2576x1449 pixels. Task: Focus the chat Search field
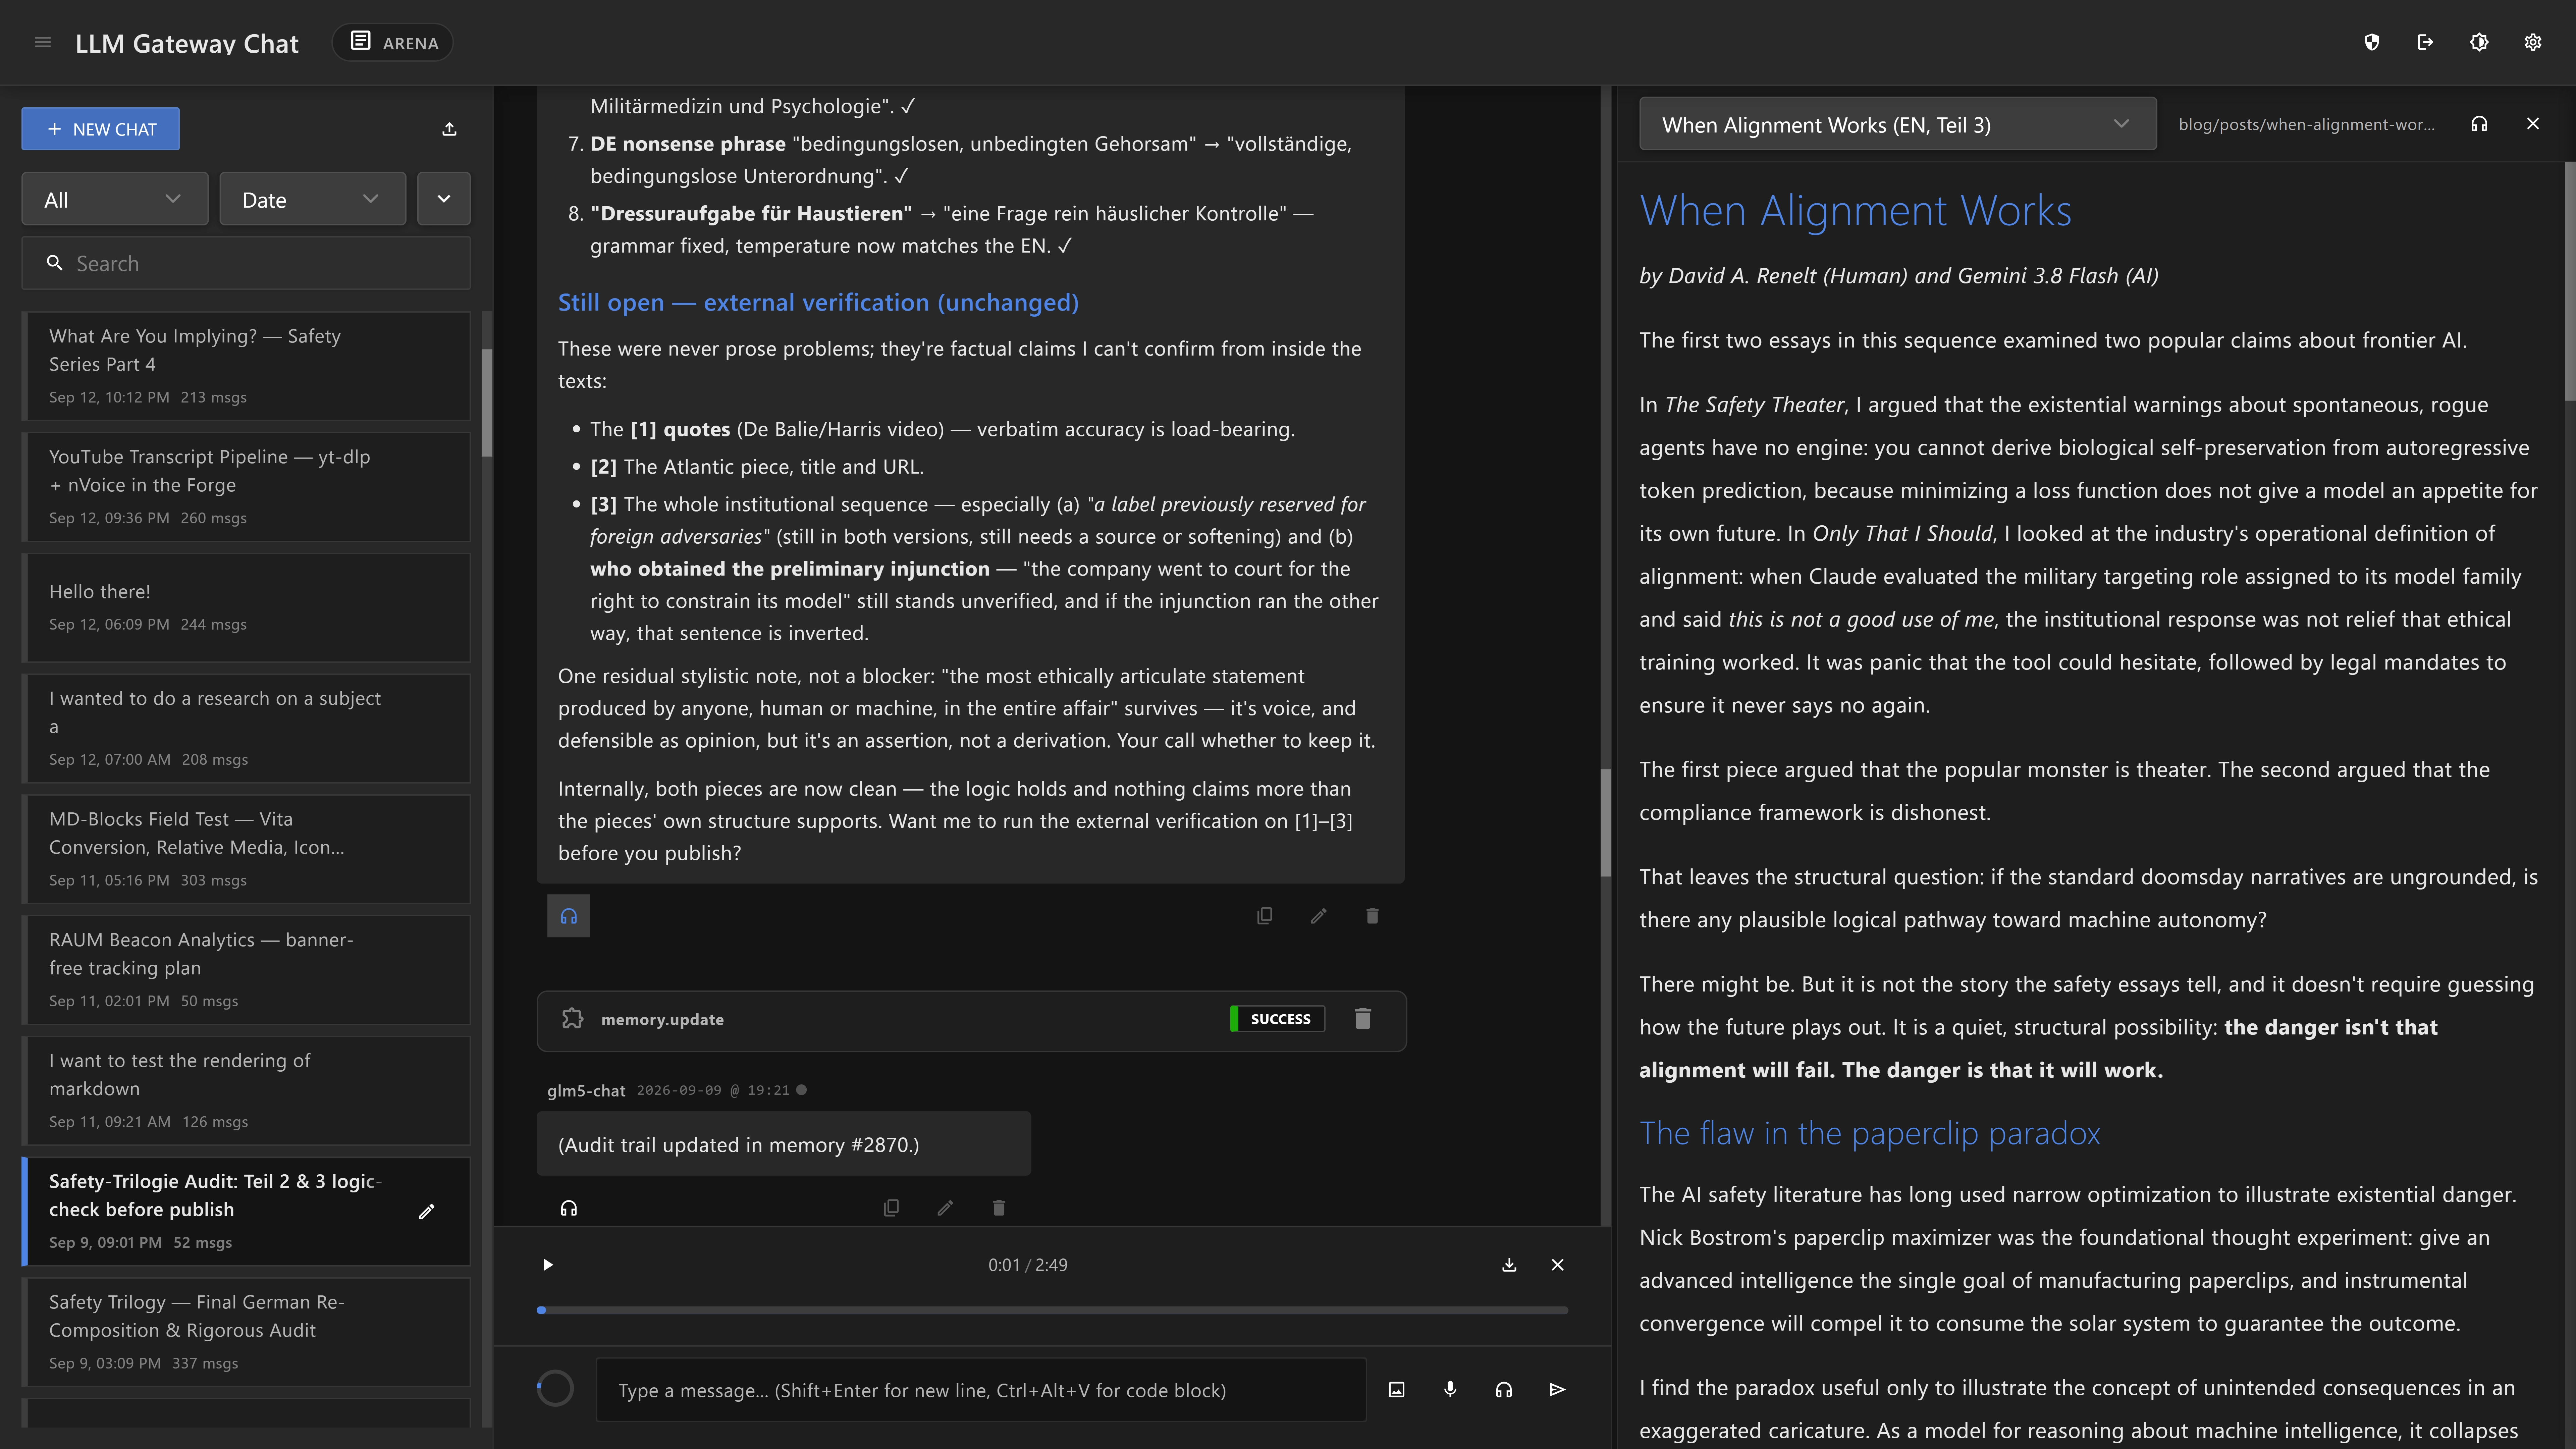[246, 263]
